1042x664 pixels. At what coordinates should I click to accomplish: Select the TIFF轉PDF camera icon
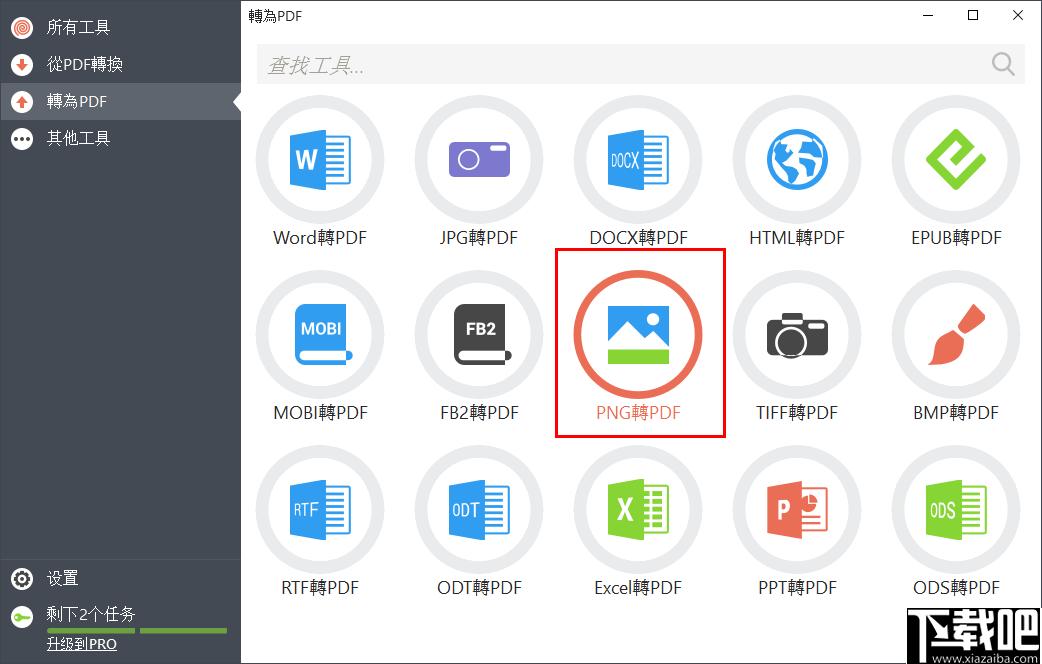click(x=797, y=335)
